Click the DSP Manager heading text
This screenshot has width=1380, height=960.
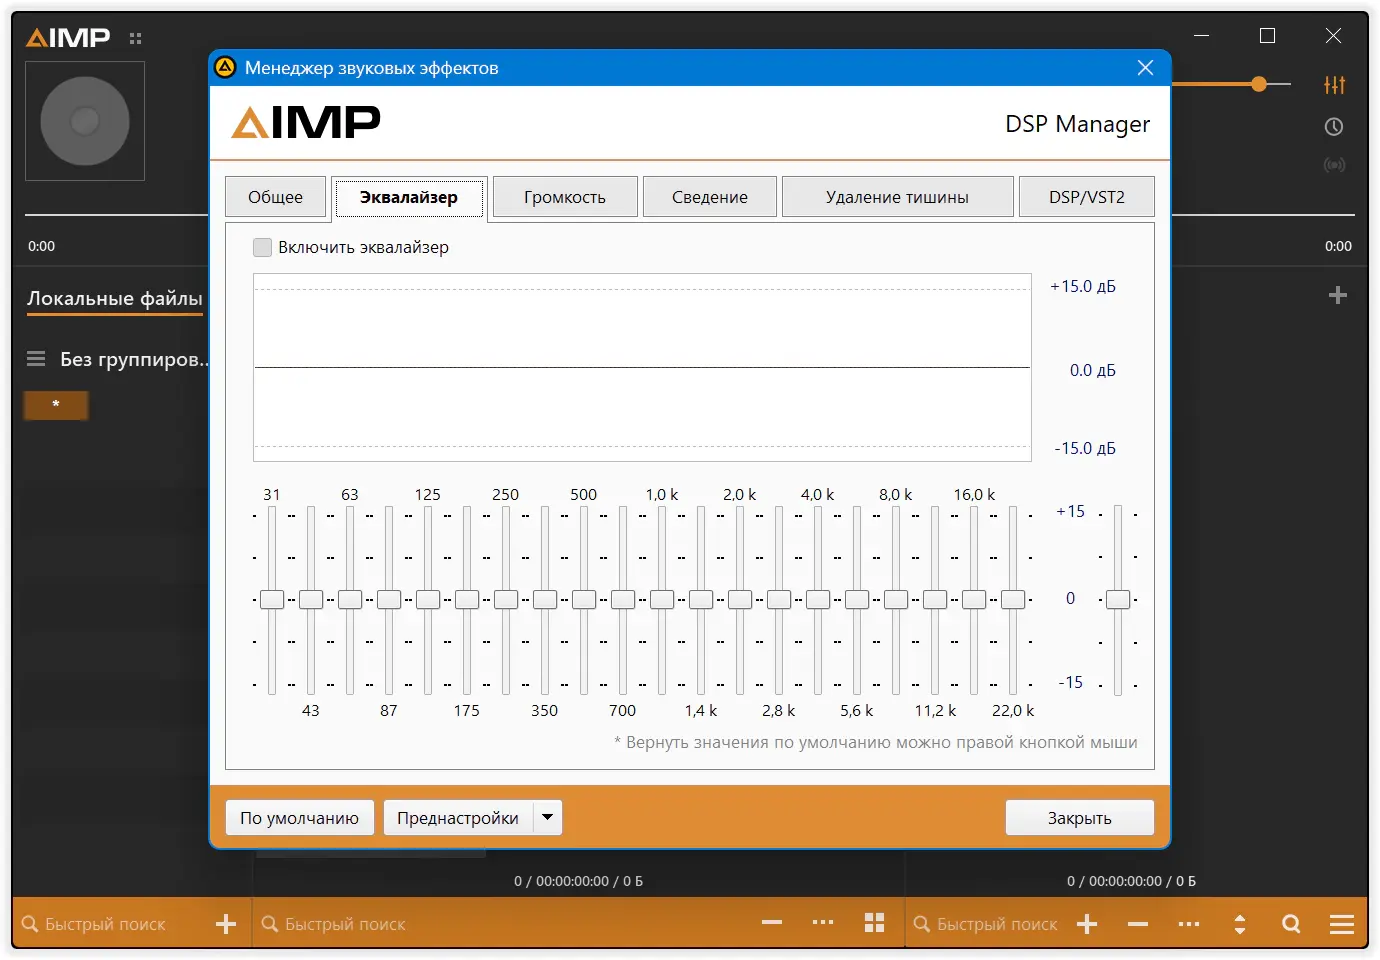(1078, 124)
